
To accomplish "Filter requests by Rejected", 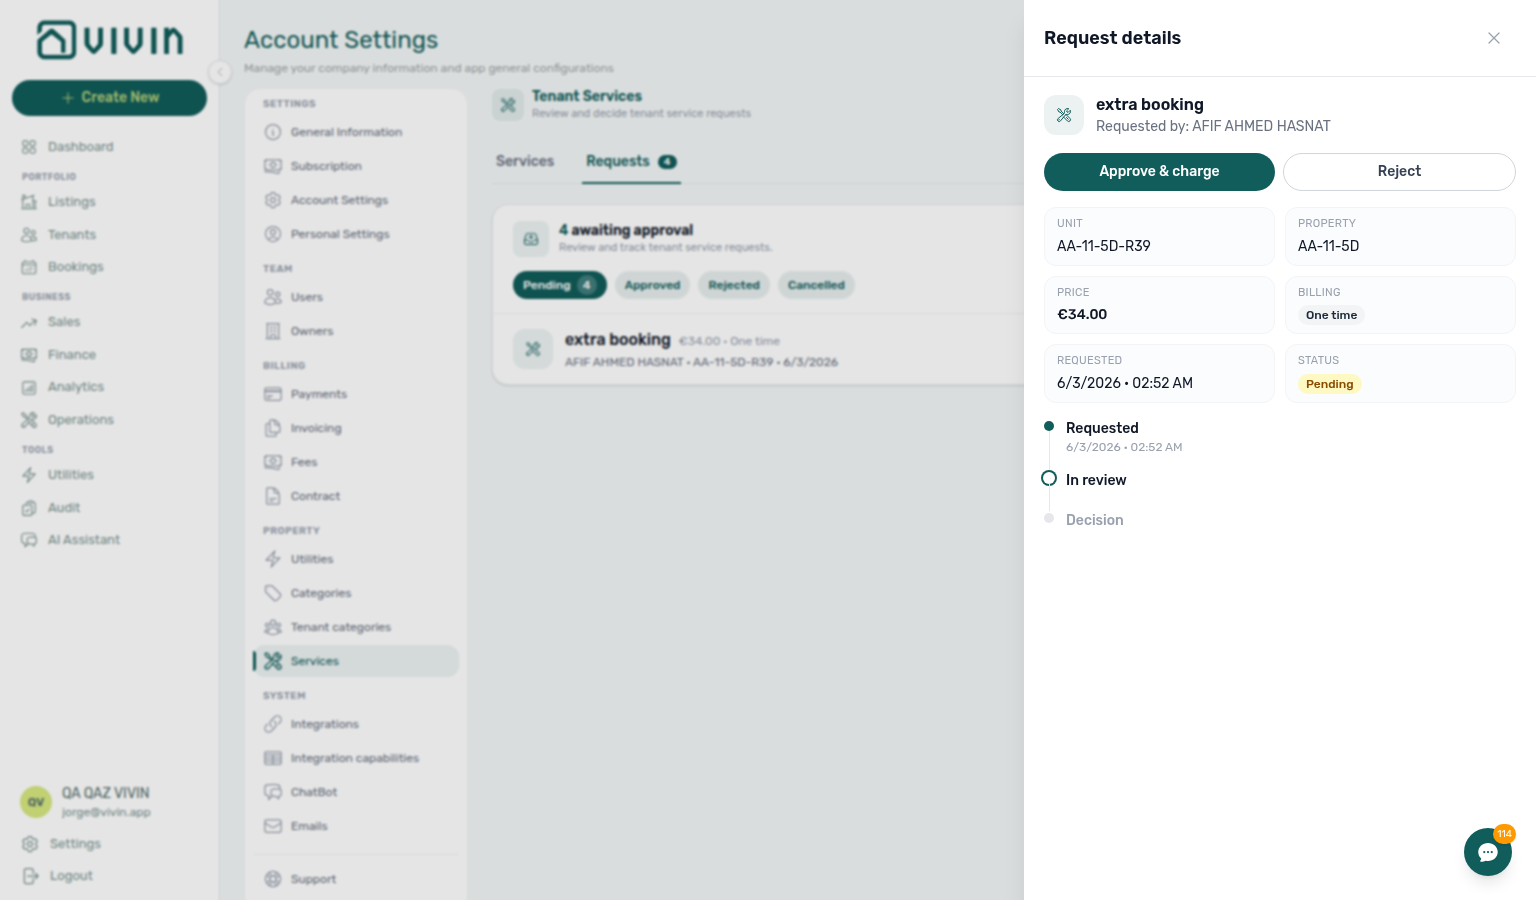I will click(734, 285).
